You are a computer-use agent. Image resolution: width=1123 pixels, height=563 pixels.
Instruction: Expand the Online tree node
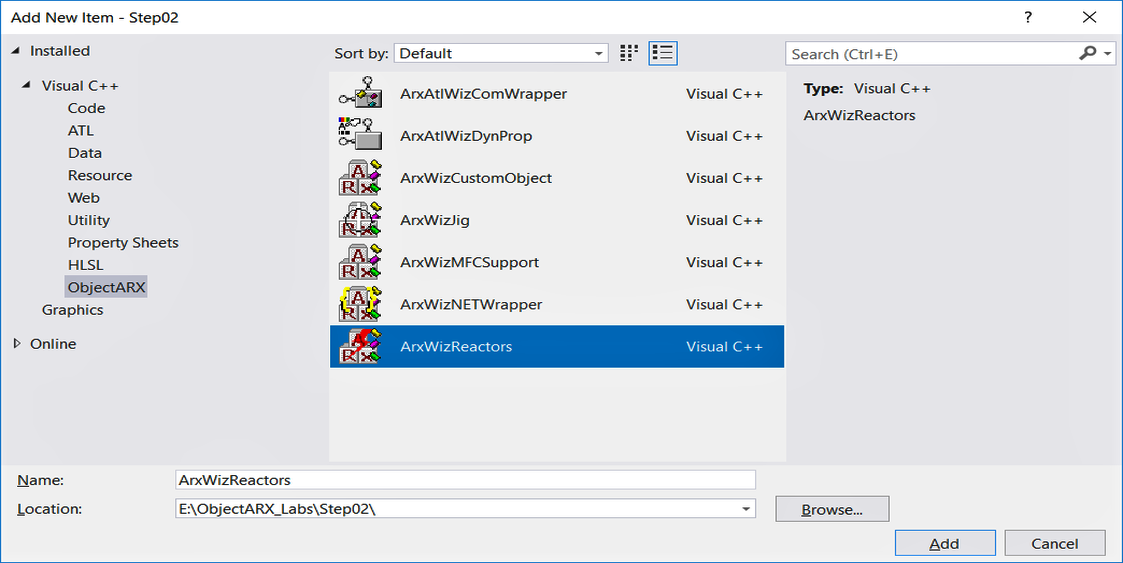click(x=17, y=344)
